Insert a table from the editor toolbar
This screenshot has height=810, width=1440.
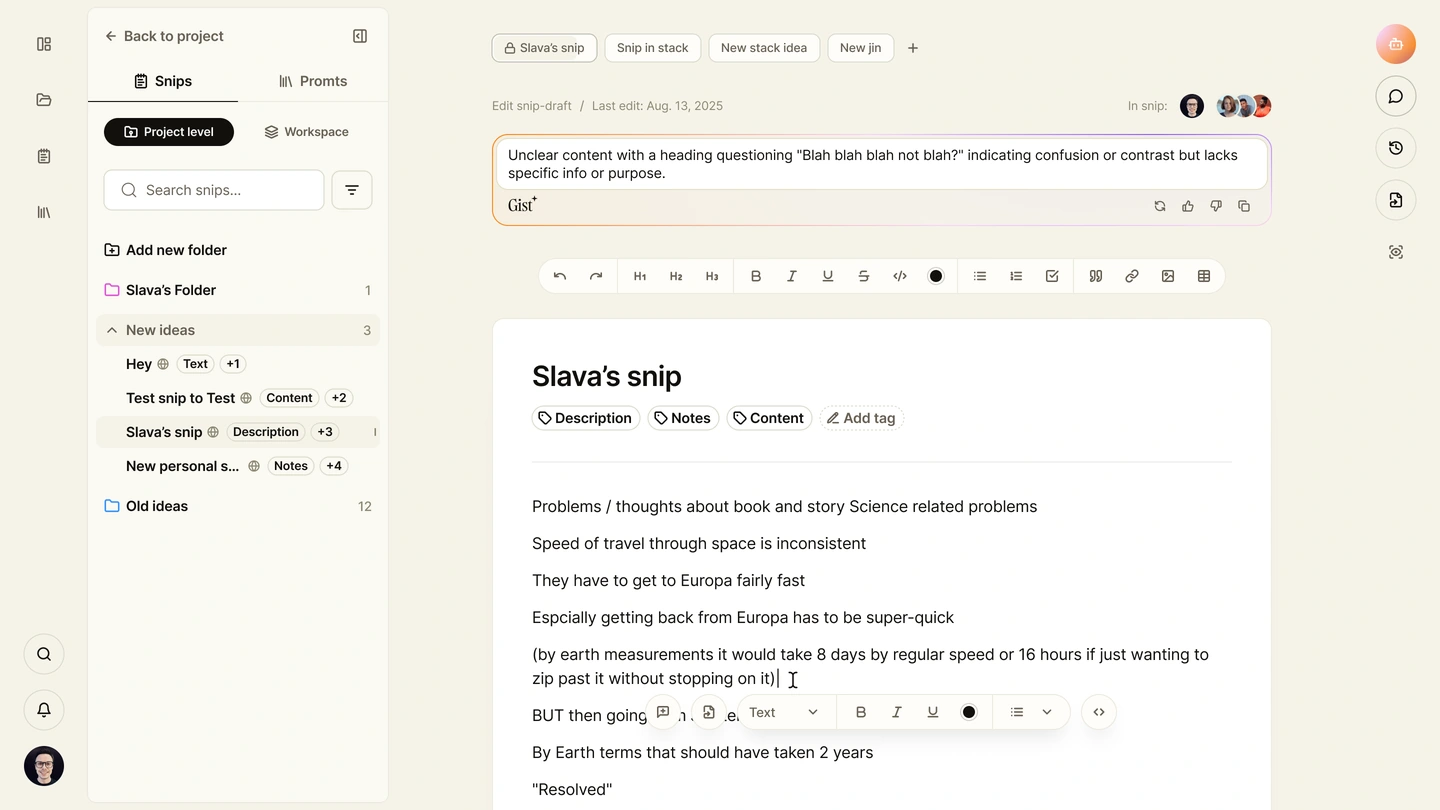pos(1204,276)
